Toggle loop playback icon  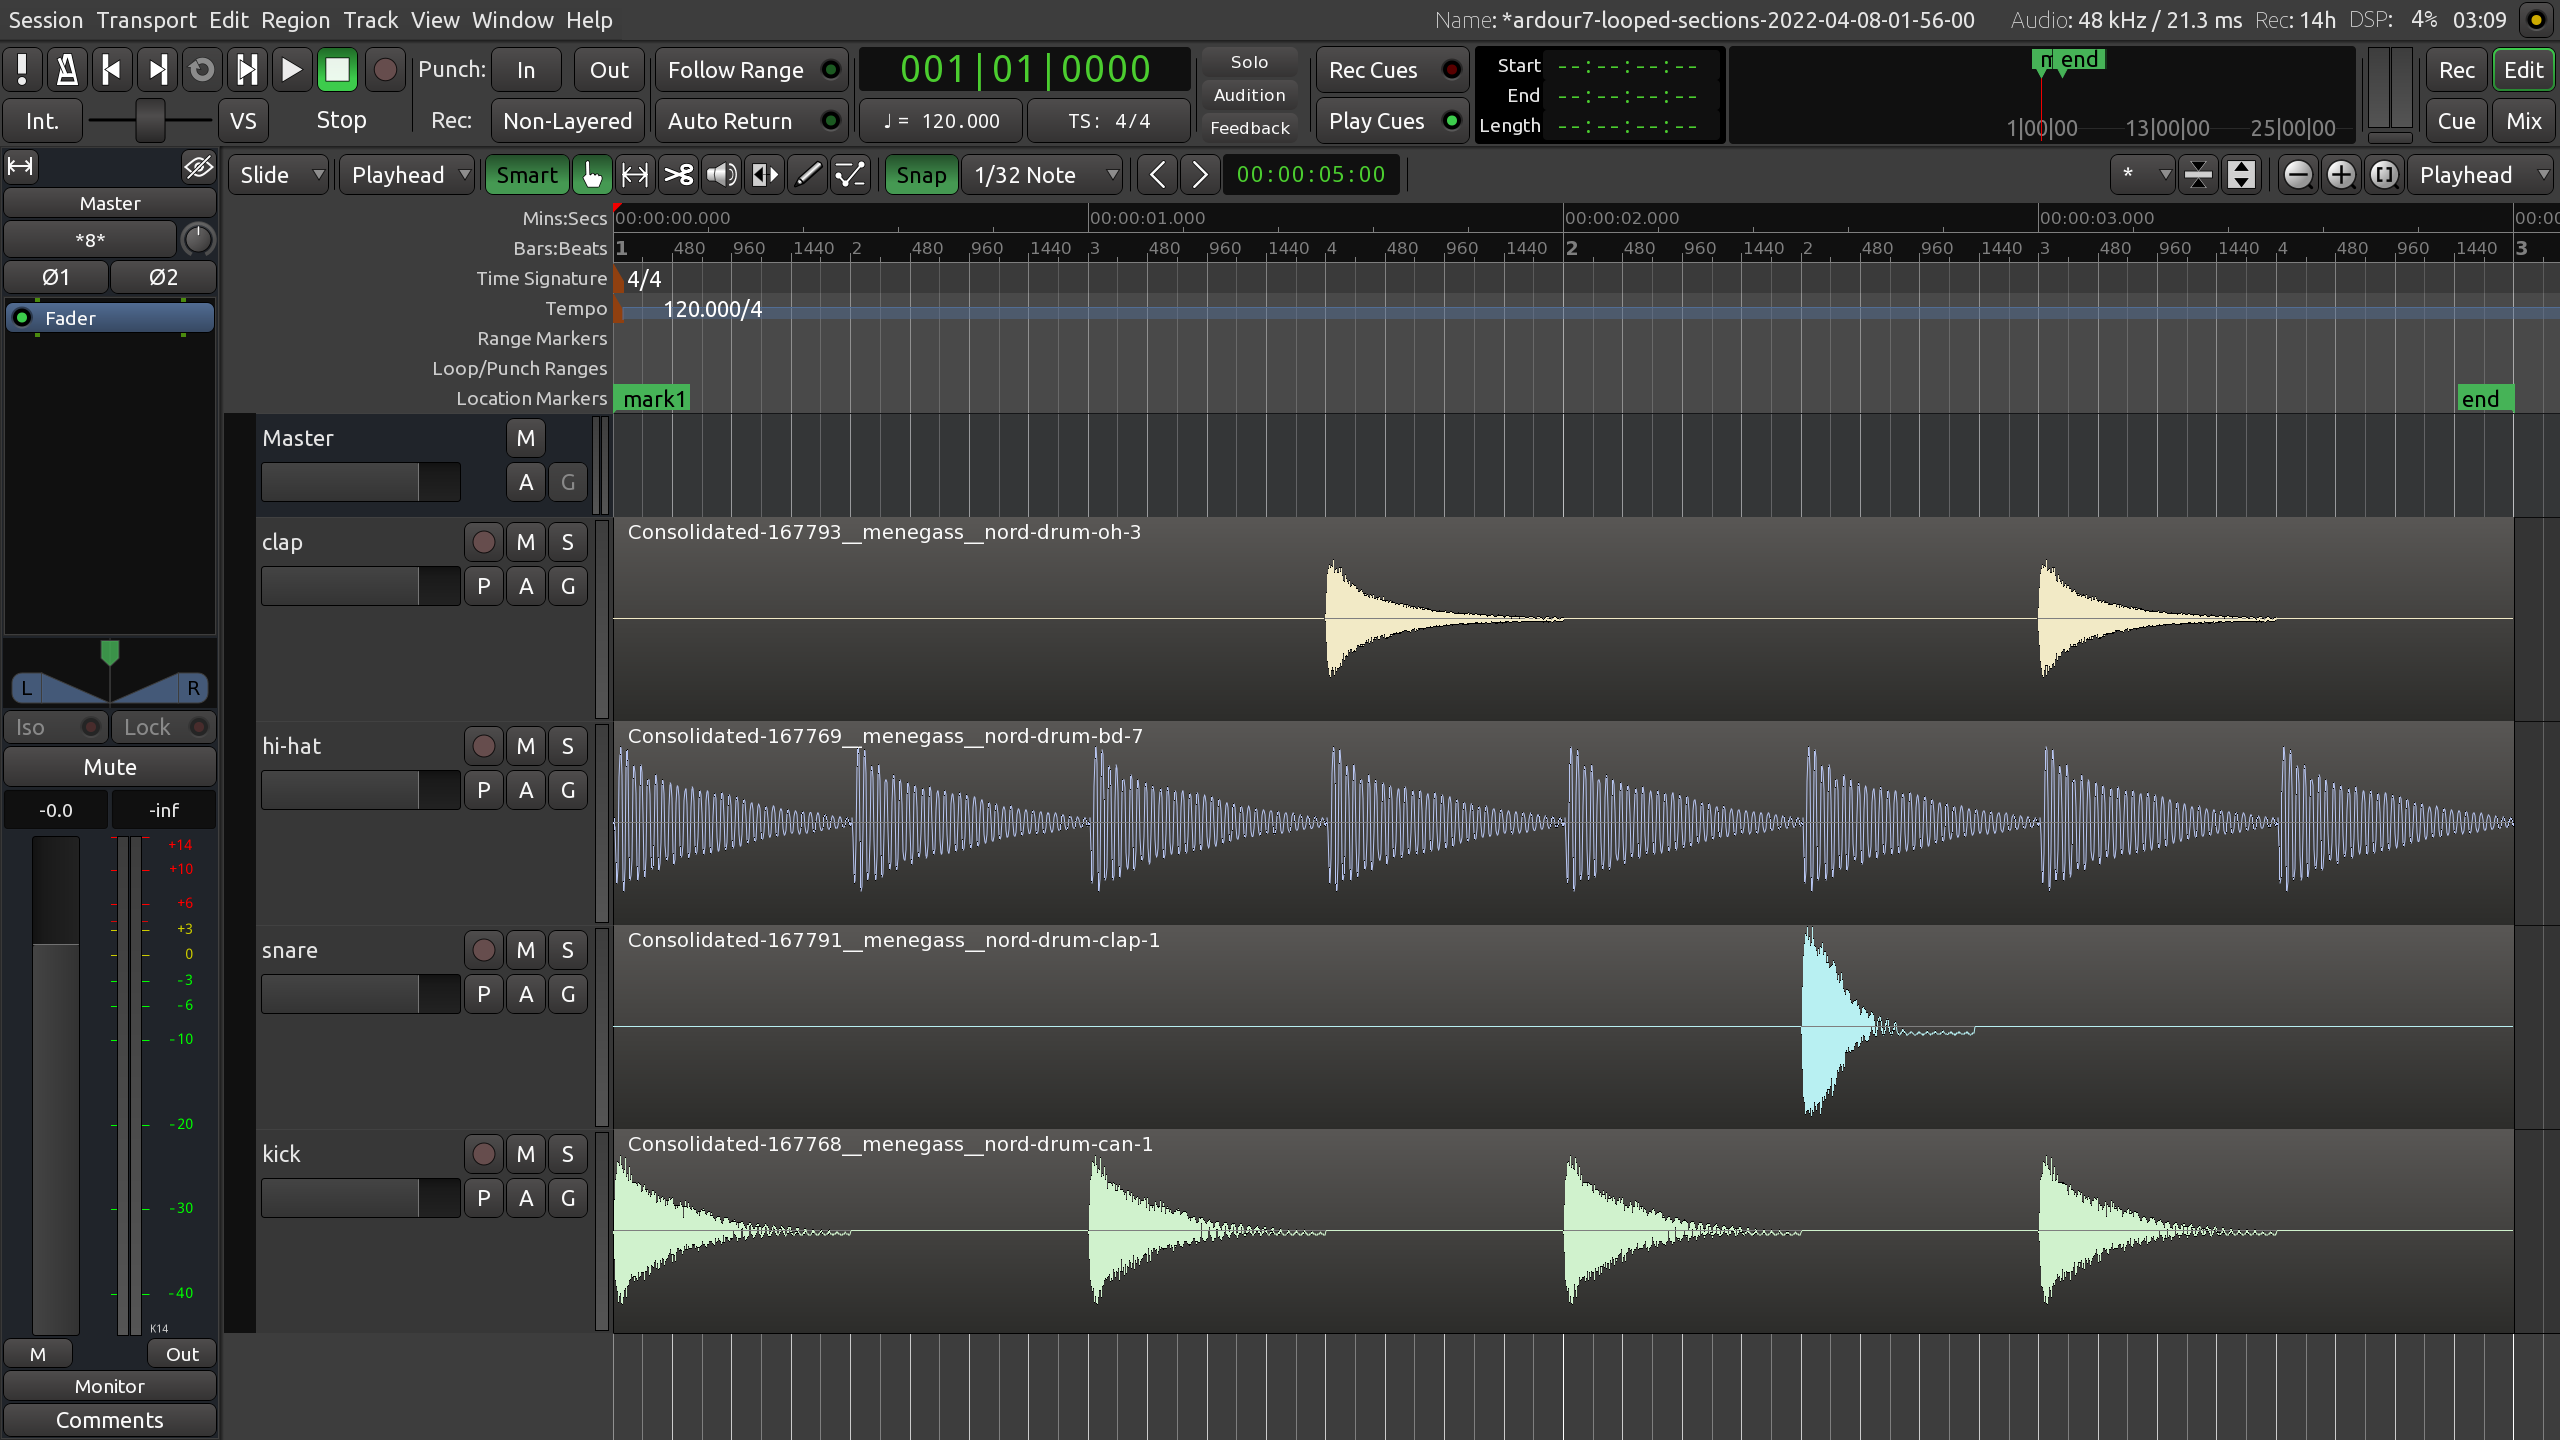click(202, 70)
